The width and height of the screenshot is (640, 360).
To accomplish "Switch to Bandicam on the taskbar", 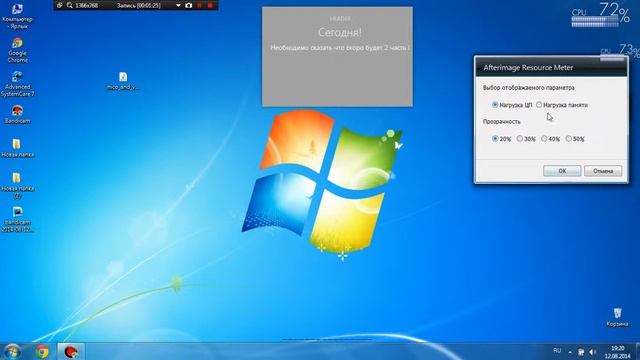I will tap(71, 351).
